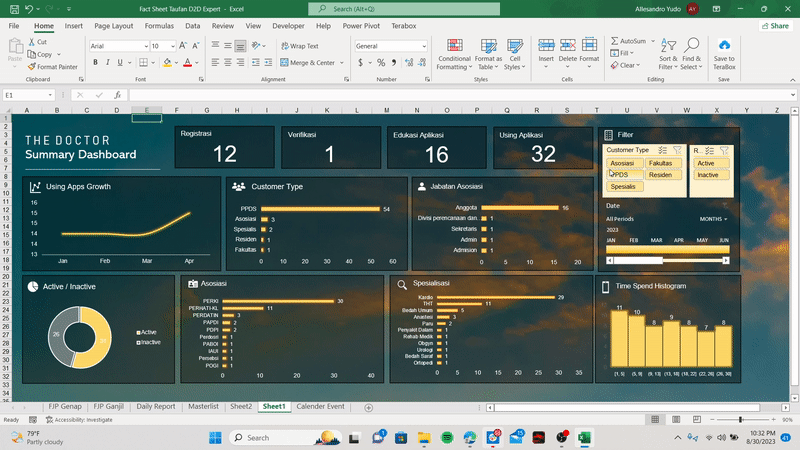Click Delete cells icon

[x=567, y=45]
